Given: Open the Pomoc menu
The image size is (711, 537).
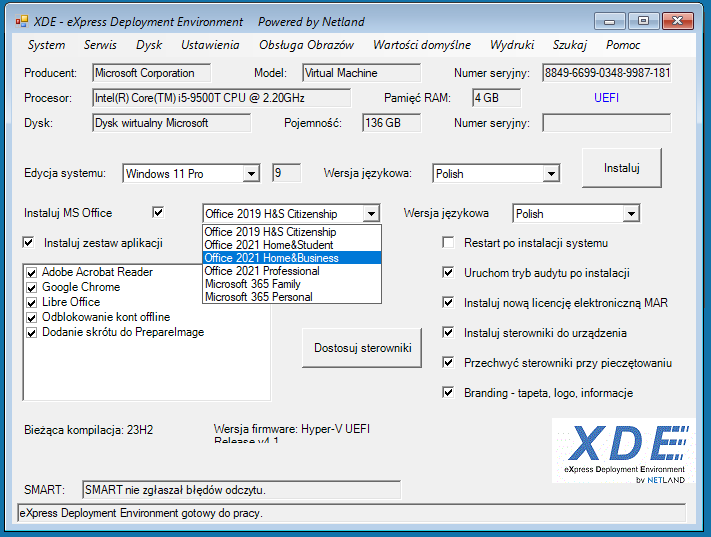Looking at the screenshot, I should 623,45.
